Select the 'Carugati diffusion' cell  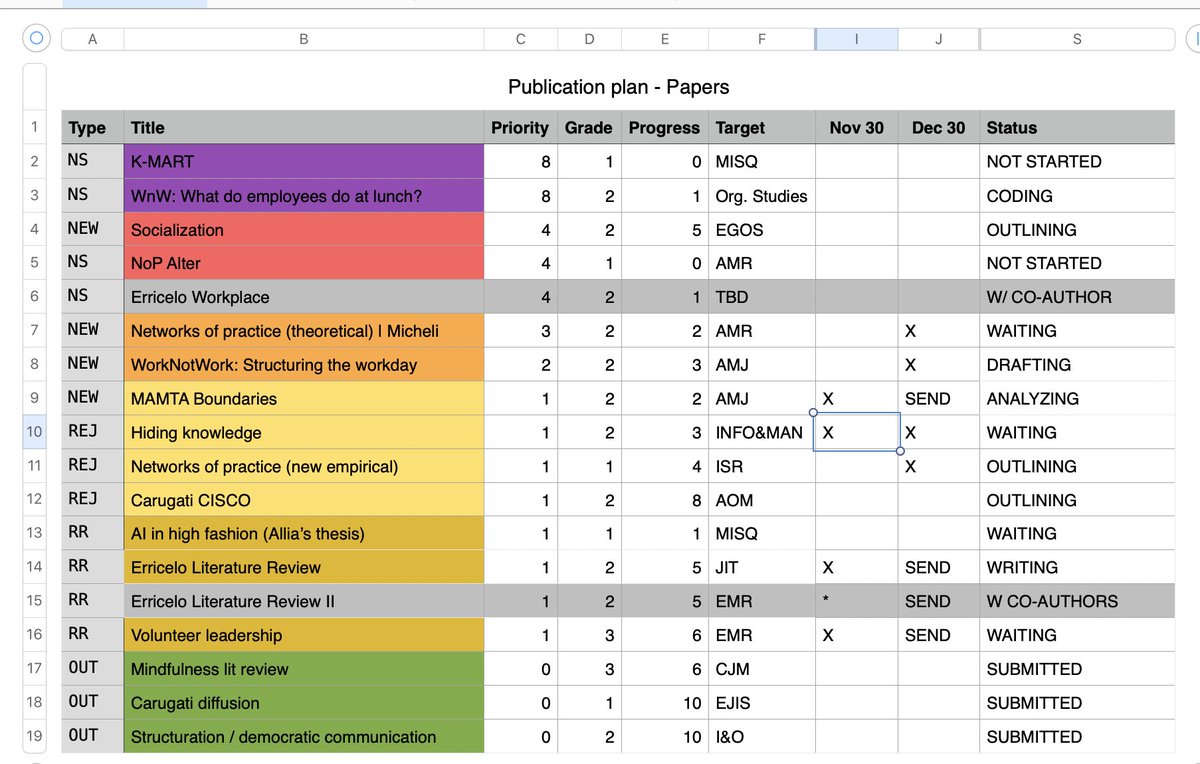(x=304, y=703)
